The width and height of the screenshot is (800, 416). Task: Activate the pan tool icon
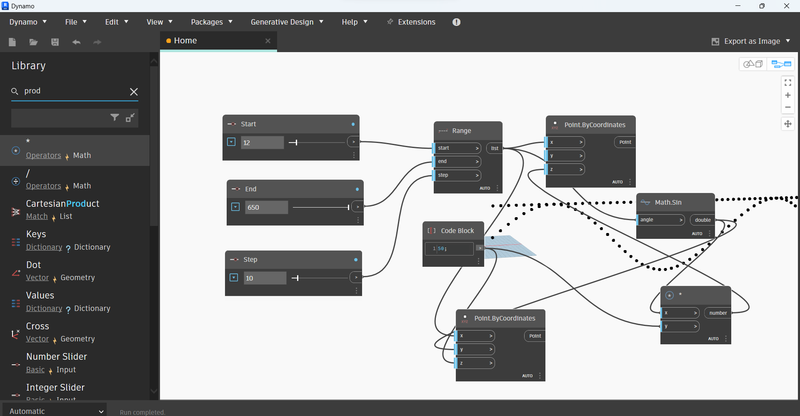tap(788, 124)
